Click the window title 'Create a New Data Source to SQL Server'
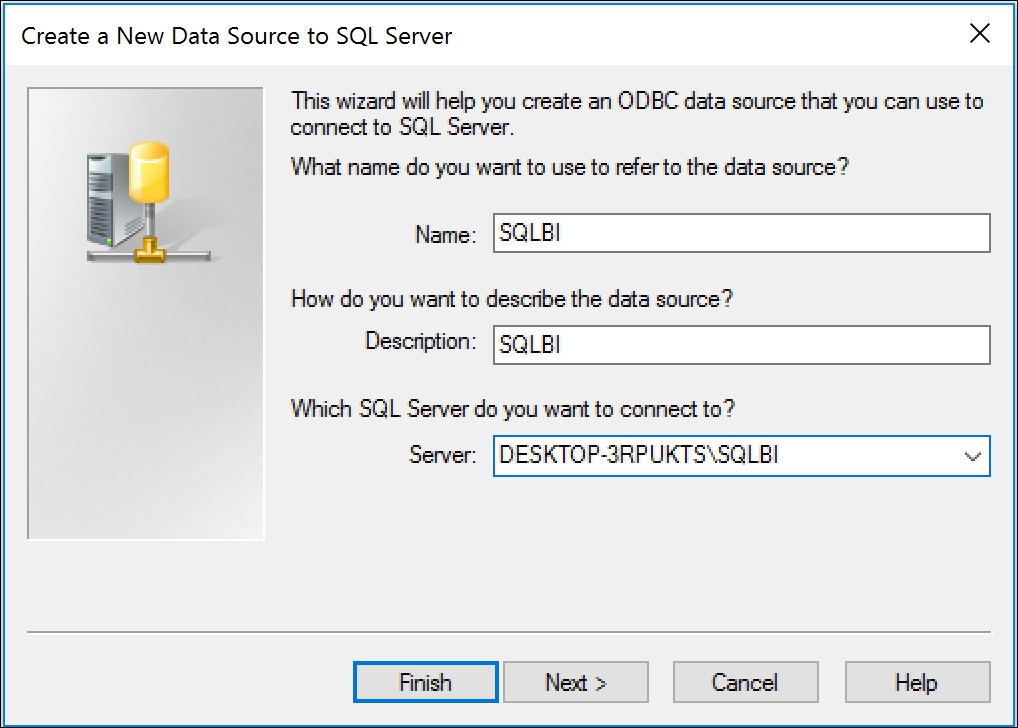The height and width of the screenshot is (728, 1018). pos(236,36)
